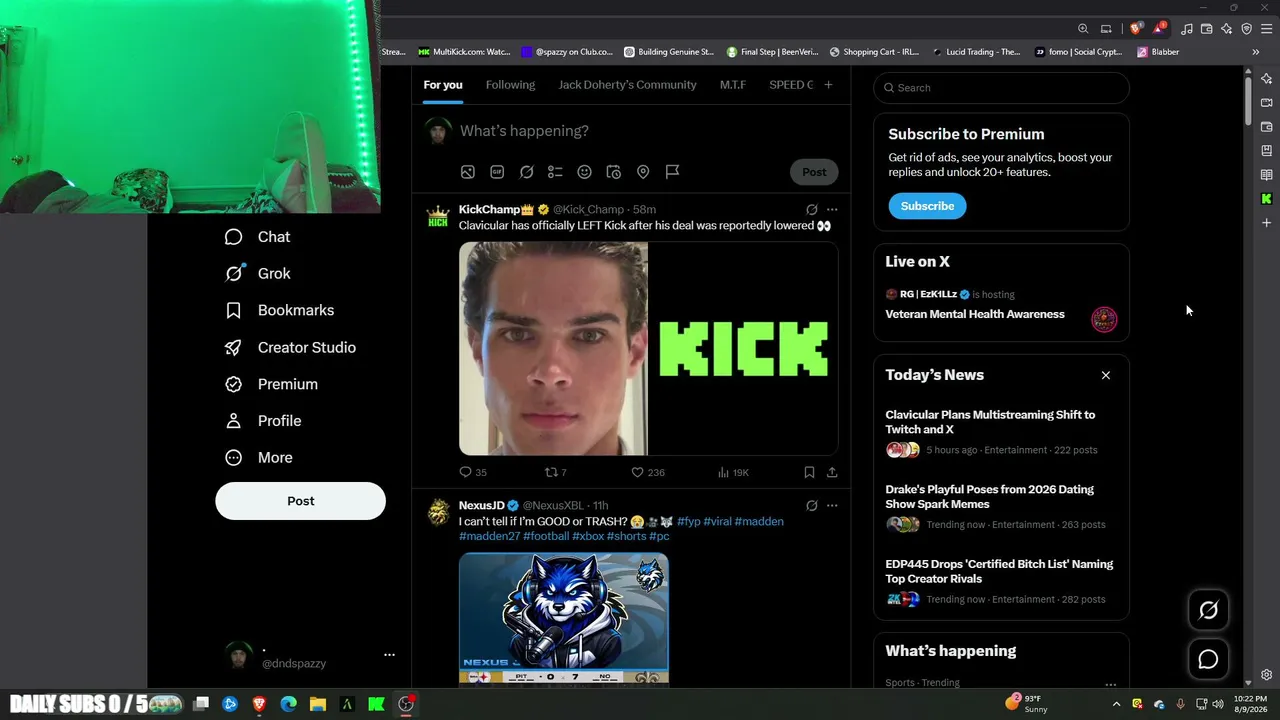Switch to the For you tab

point(443,85)
